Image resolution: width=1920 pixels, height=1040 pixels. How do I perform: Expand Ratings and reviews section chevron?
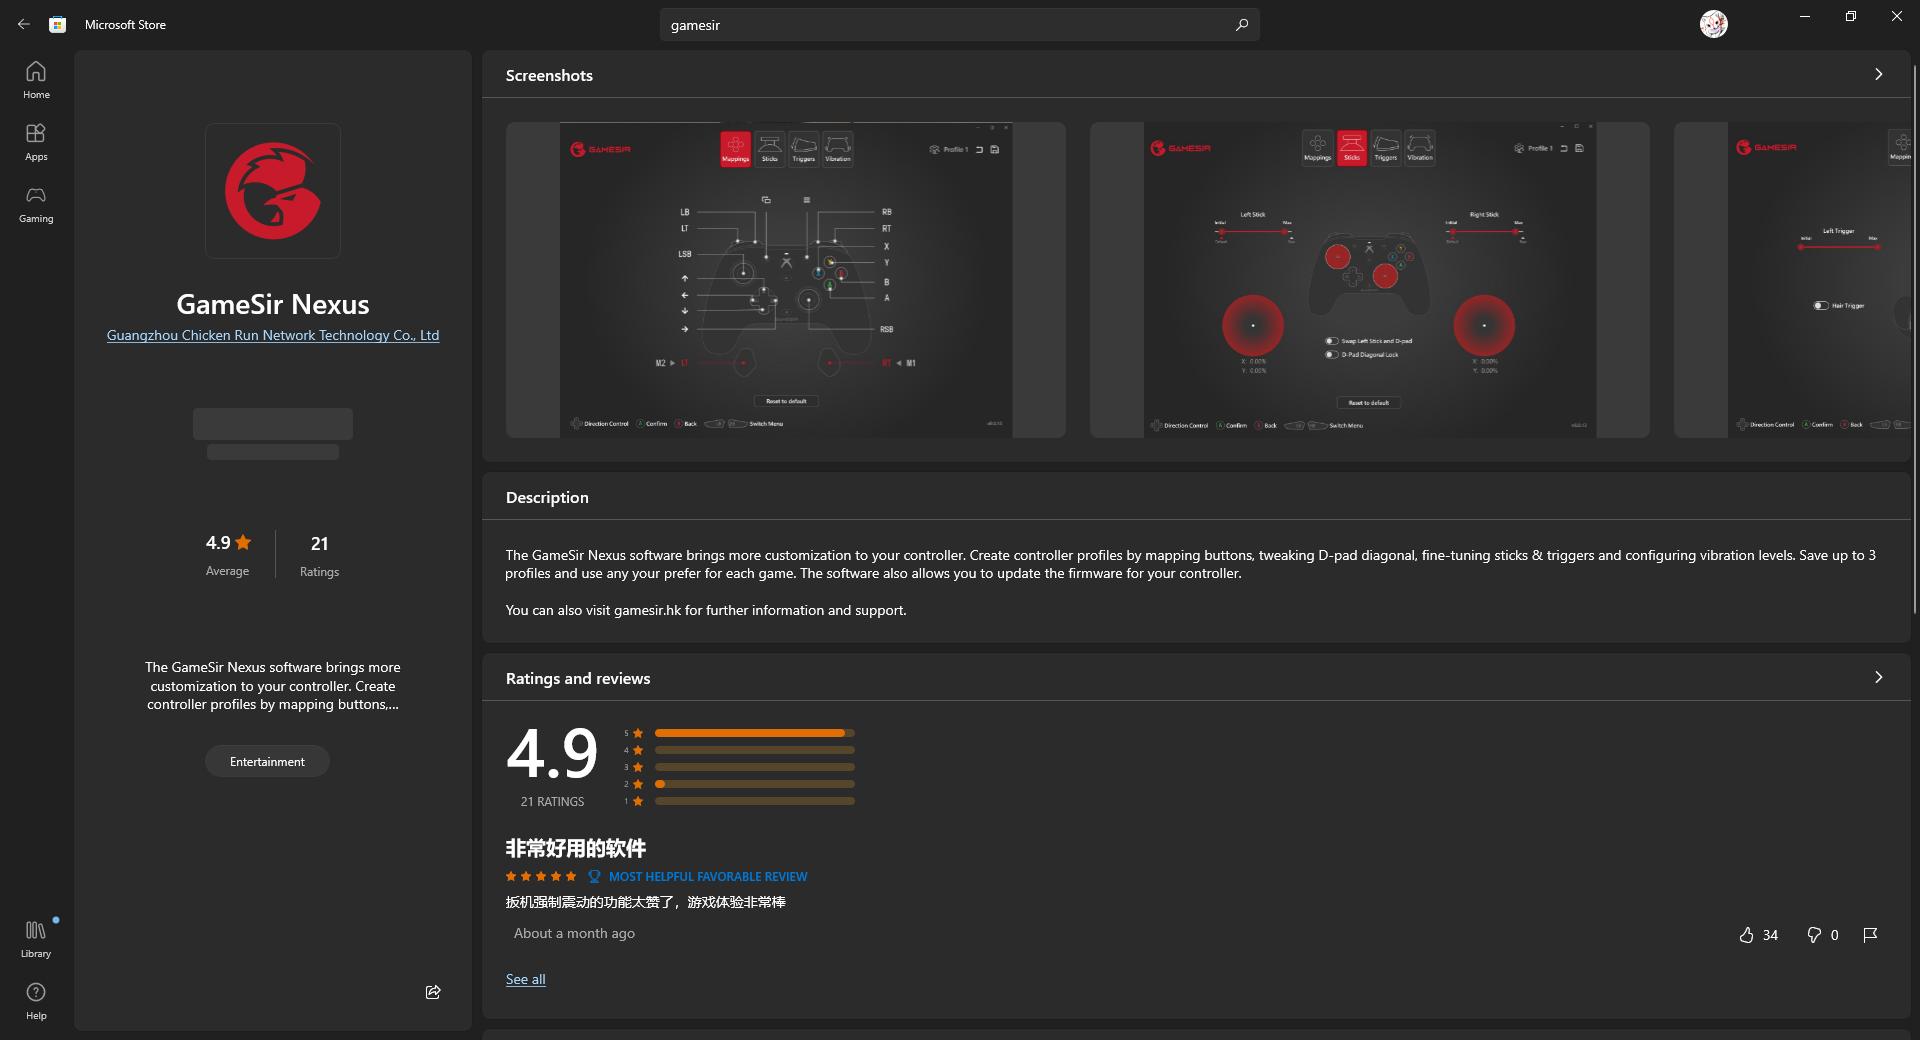click(1878, 678)
